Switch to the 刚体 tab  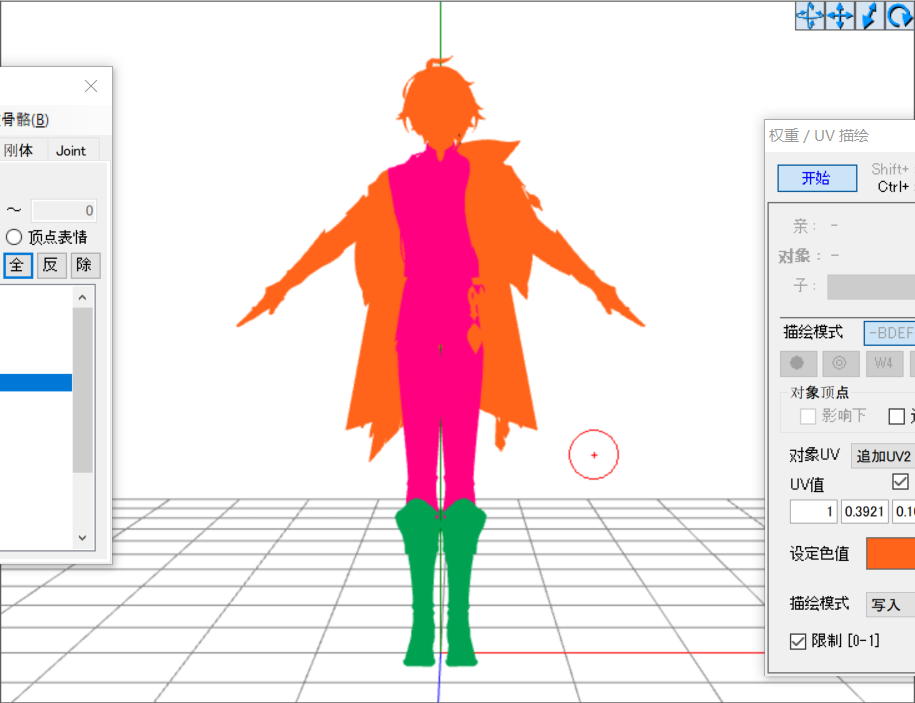tap(18, 151)
